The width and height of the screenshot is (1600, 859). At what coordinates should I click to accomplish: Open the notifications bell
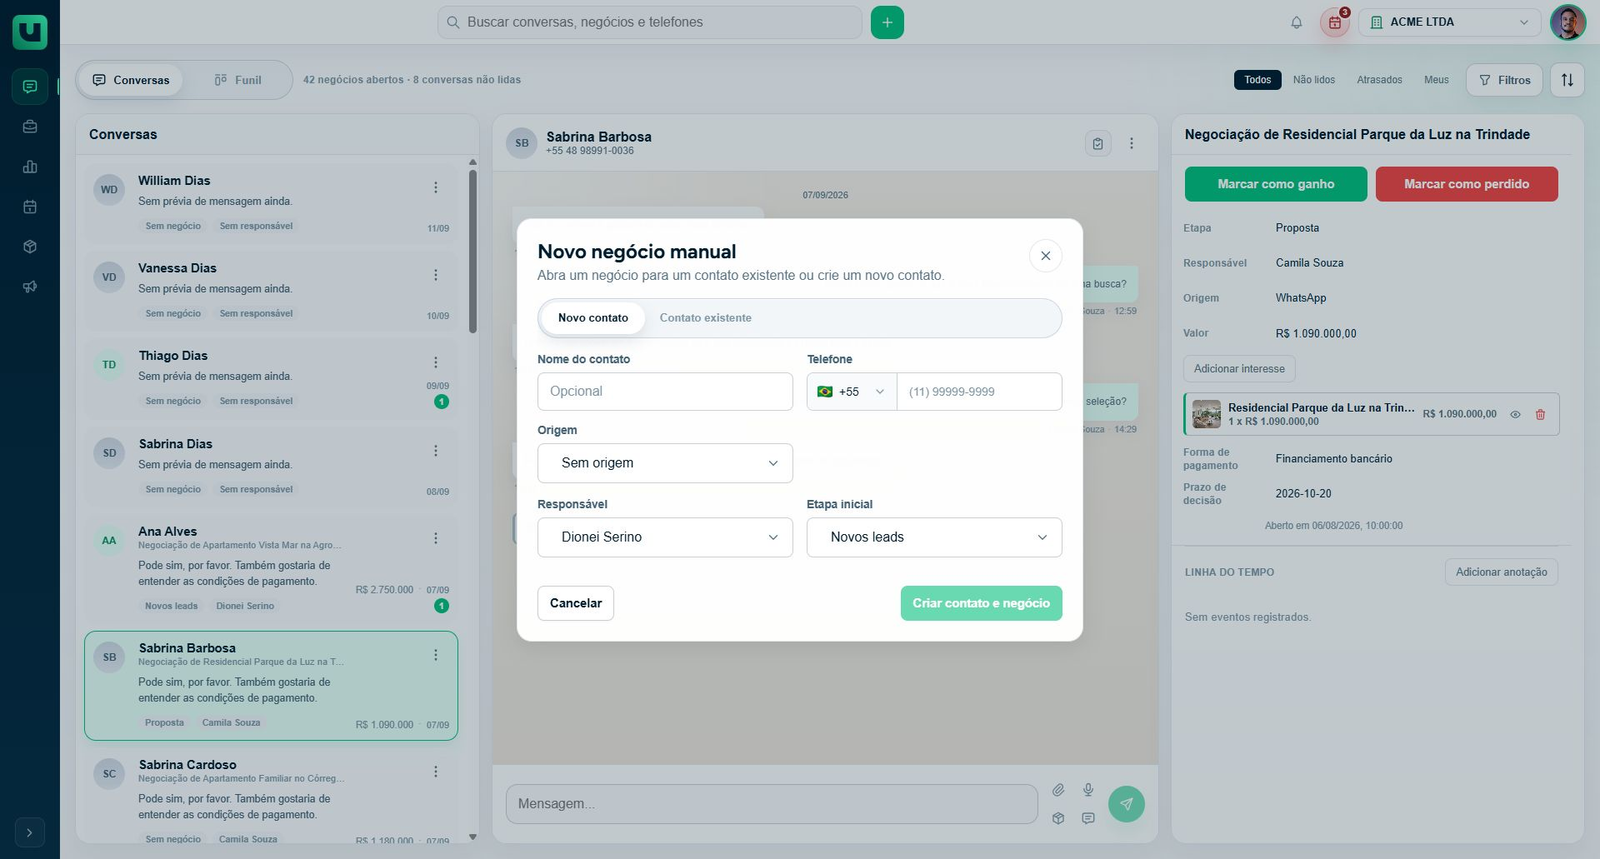click(1296, 22)
